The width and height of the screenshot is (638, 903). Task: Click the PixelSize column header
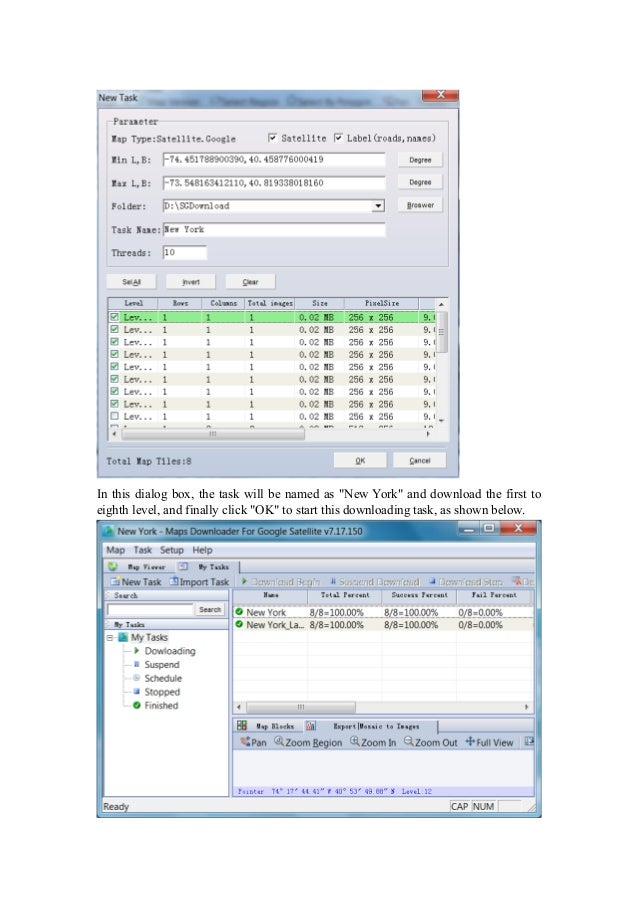tap(381, 303)
